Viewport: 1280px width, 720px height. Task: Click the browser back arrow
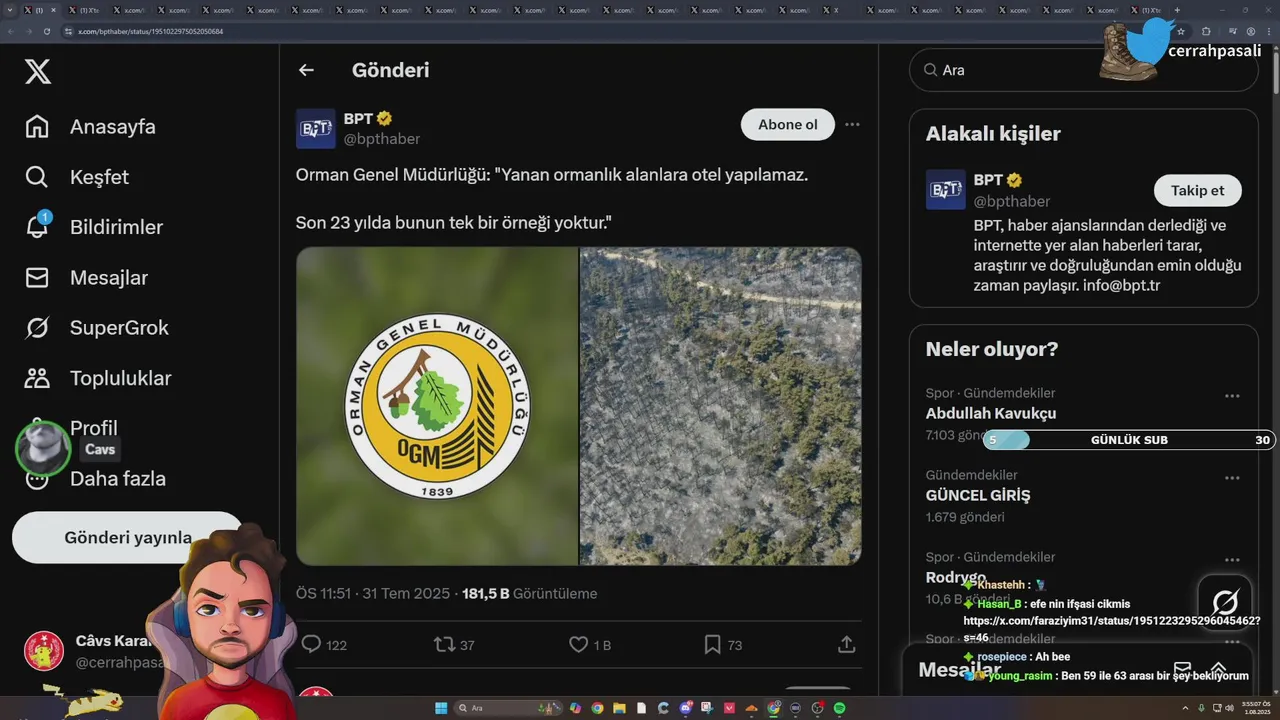pos(11,31)
